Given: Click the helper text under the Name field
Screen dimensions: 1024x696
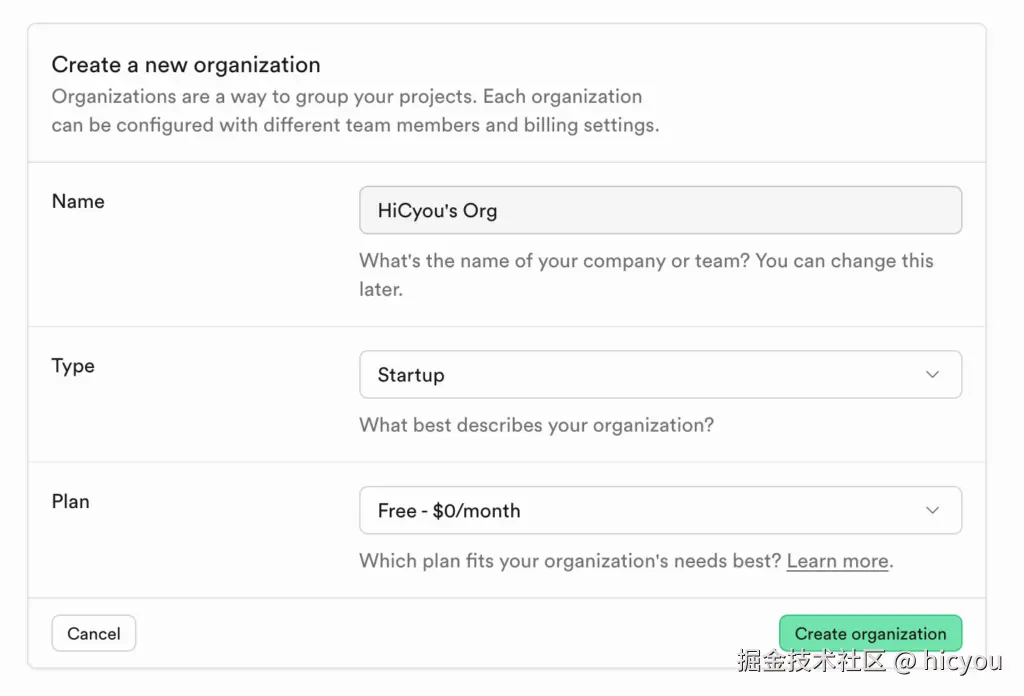Looking at the screenshot, I should pos(646,274).
